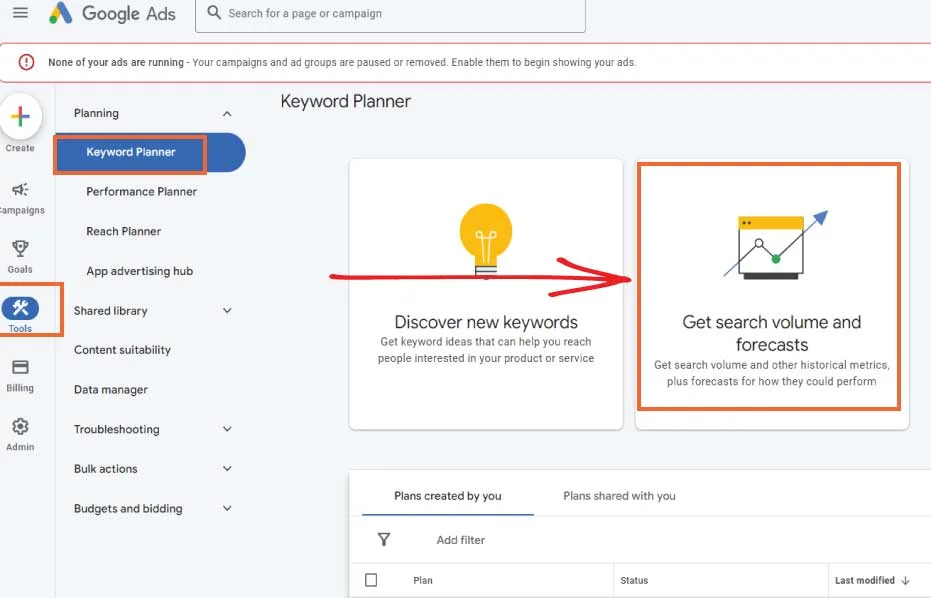This screenshot has height=598, width=931.
Task: Click the 'None of your ads are running' text
Action: pyautogui.click(x=116, y=62)
